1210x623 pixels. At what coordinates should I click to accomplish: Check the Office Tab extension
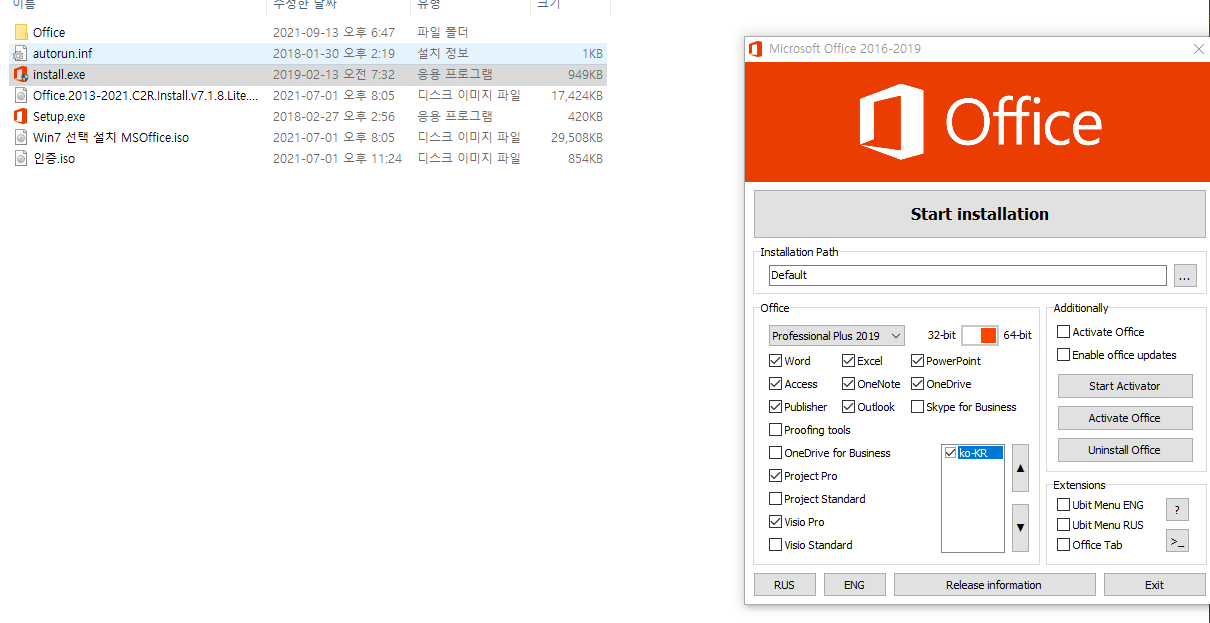[1064, 545]
